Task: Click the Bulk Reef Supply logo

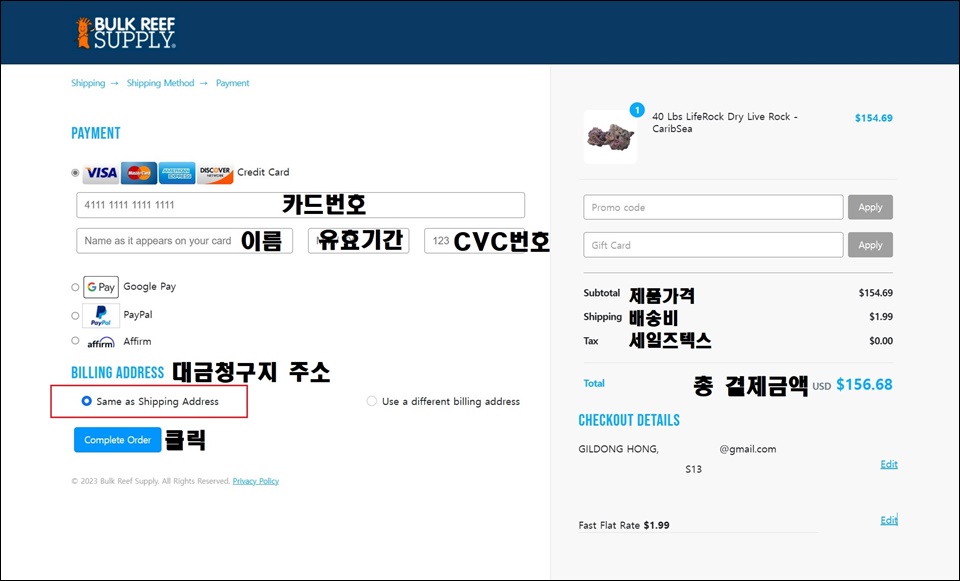Action: (126, 32)
